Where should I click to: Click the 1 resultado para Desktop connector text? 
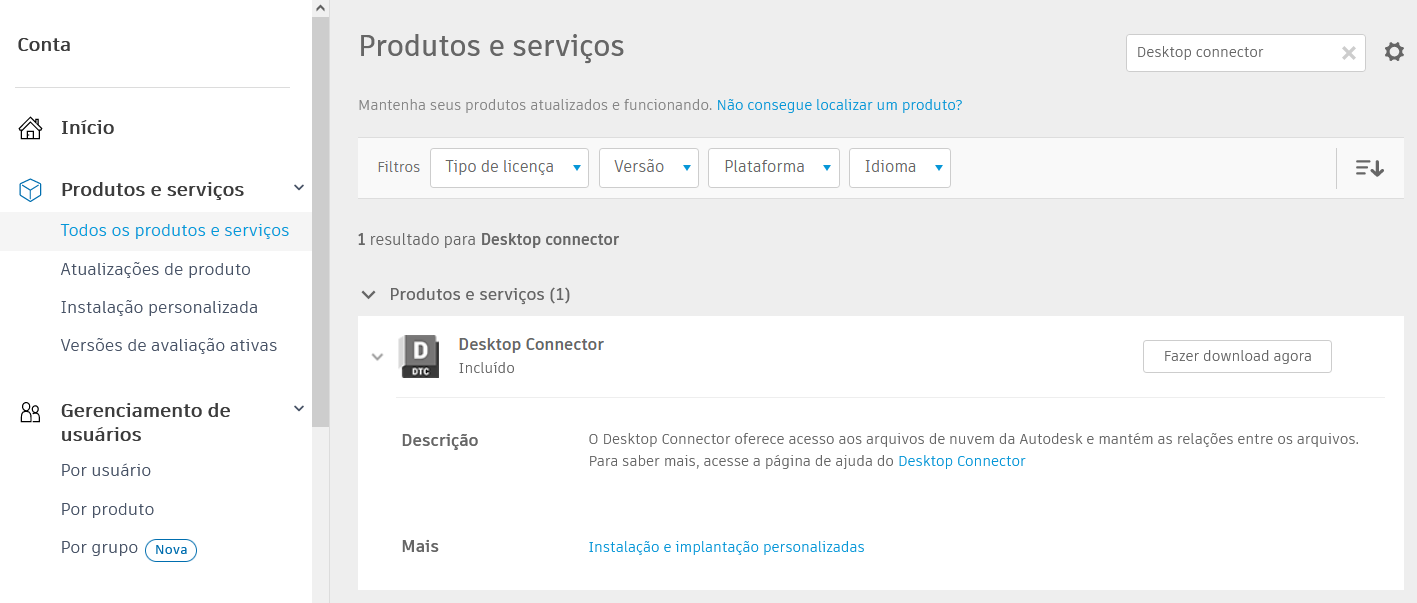point(488,240)
